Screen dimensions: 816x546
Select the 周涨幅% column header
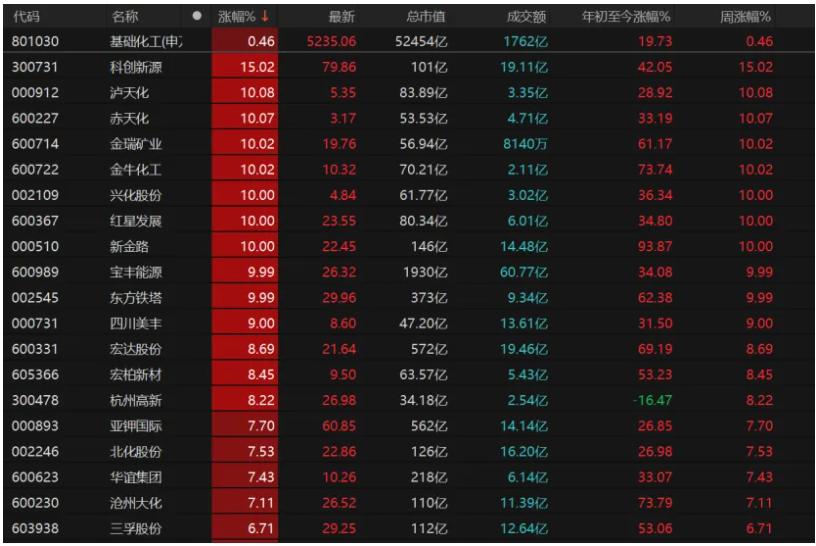[x=746, y=17]
